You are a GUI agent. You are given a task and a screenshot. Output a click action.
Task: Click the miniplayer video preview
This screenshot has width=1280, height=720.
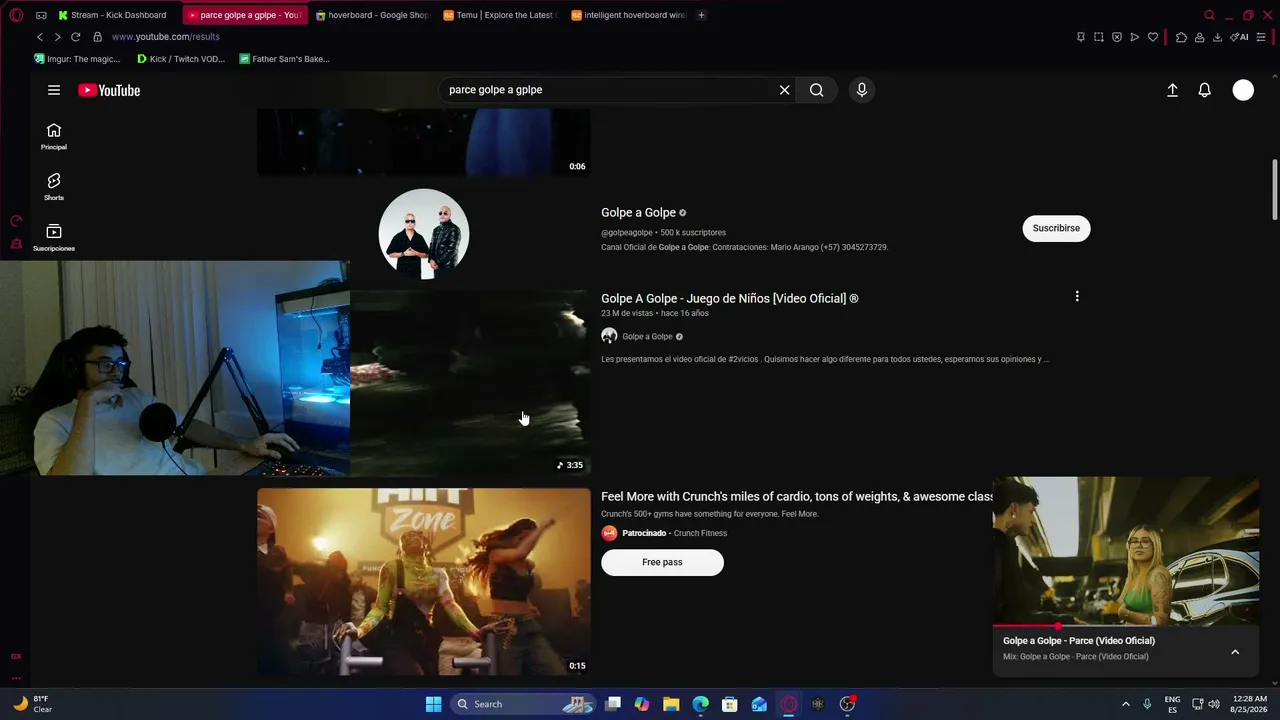pos(1126,551)
